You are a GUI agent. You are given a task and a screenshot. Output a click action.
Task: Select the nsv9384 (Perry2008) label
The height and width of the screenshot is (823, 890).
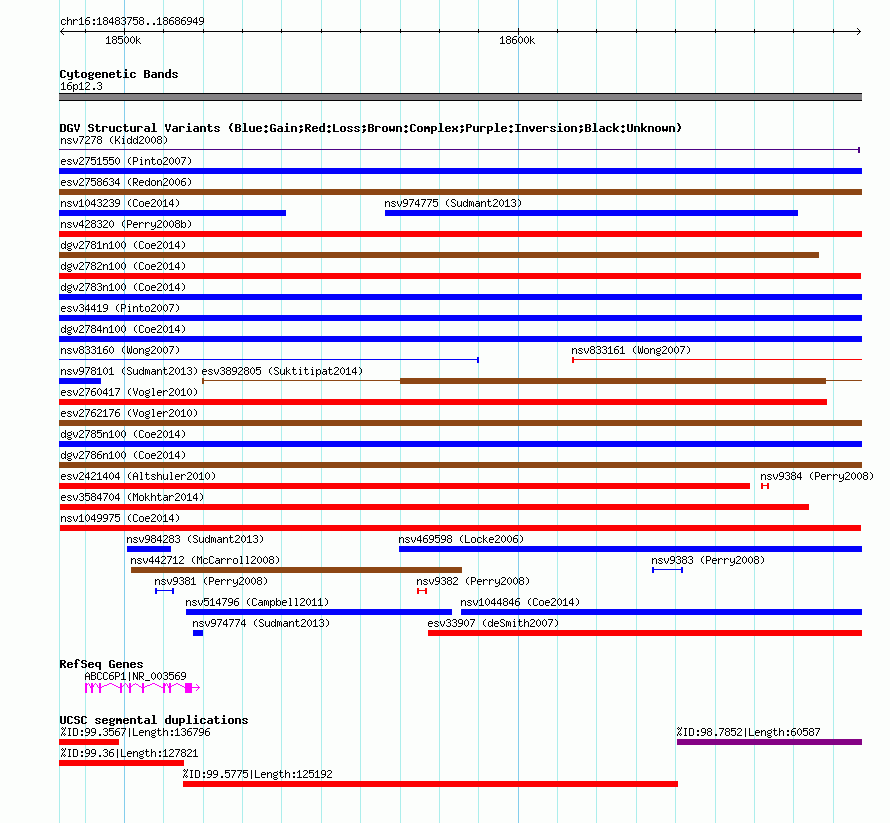pyautogui.click(x=817, y=476)
